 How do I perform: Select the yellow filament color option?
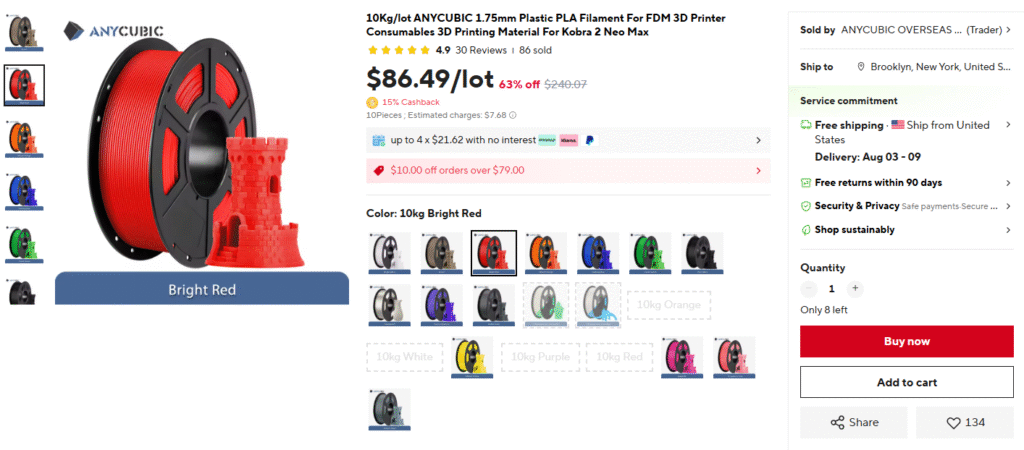click(x=472, y=357)
